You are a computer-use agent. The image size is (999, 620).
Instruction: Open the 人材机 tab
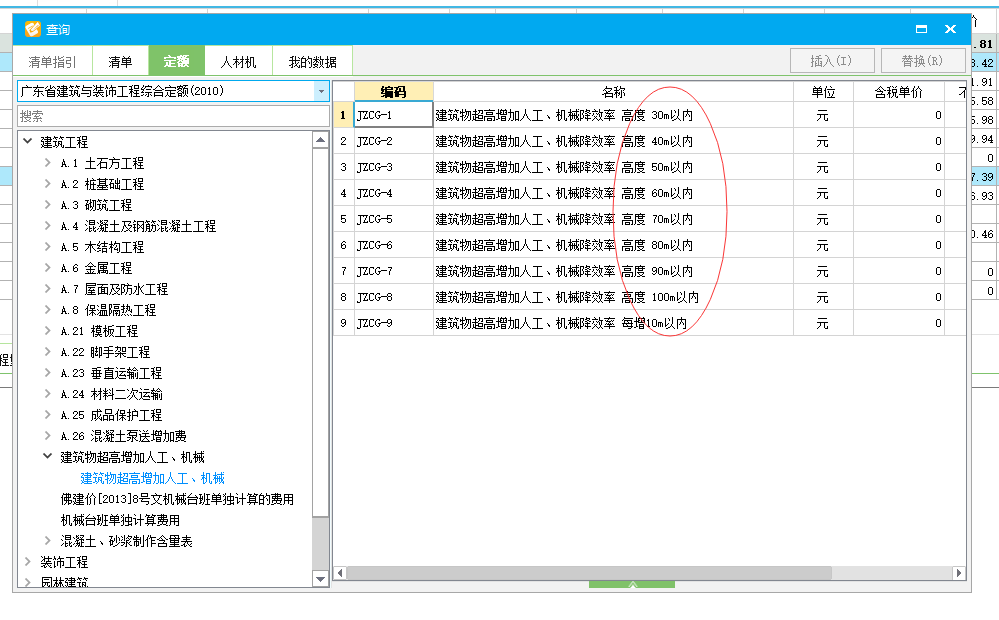coord(238,62)
